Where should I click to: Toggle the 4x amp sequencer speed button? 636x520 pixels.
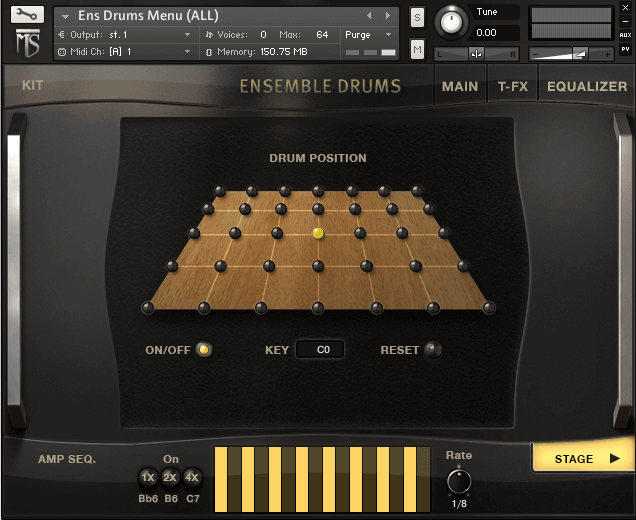click(x=192, y=477)
